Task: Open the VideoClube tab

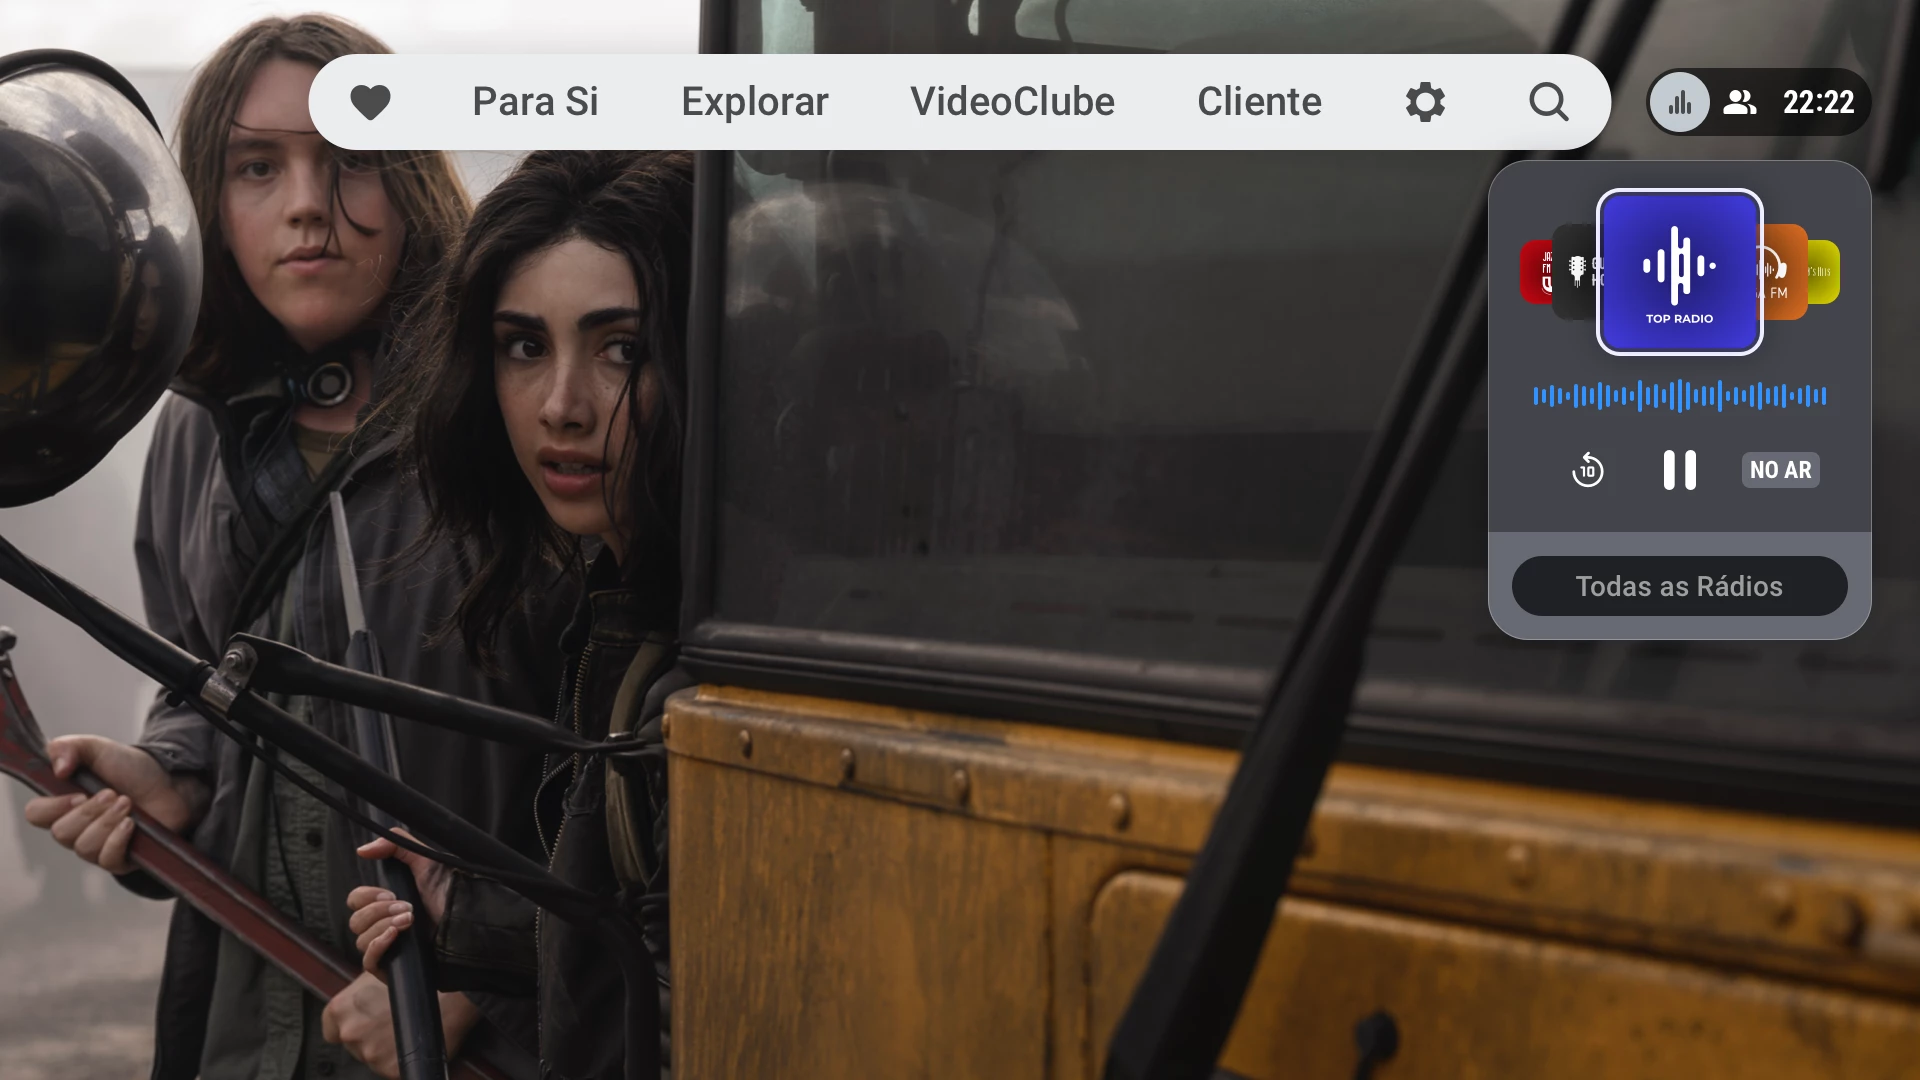Action: [x=1012, y=102]
